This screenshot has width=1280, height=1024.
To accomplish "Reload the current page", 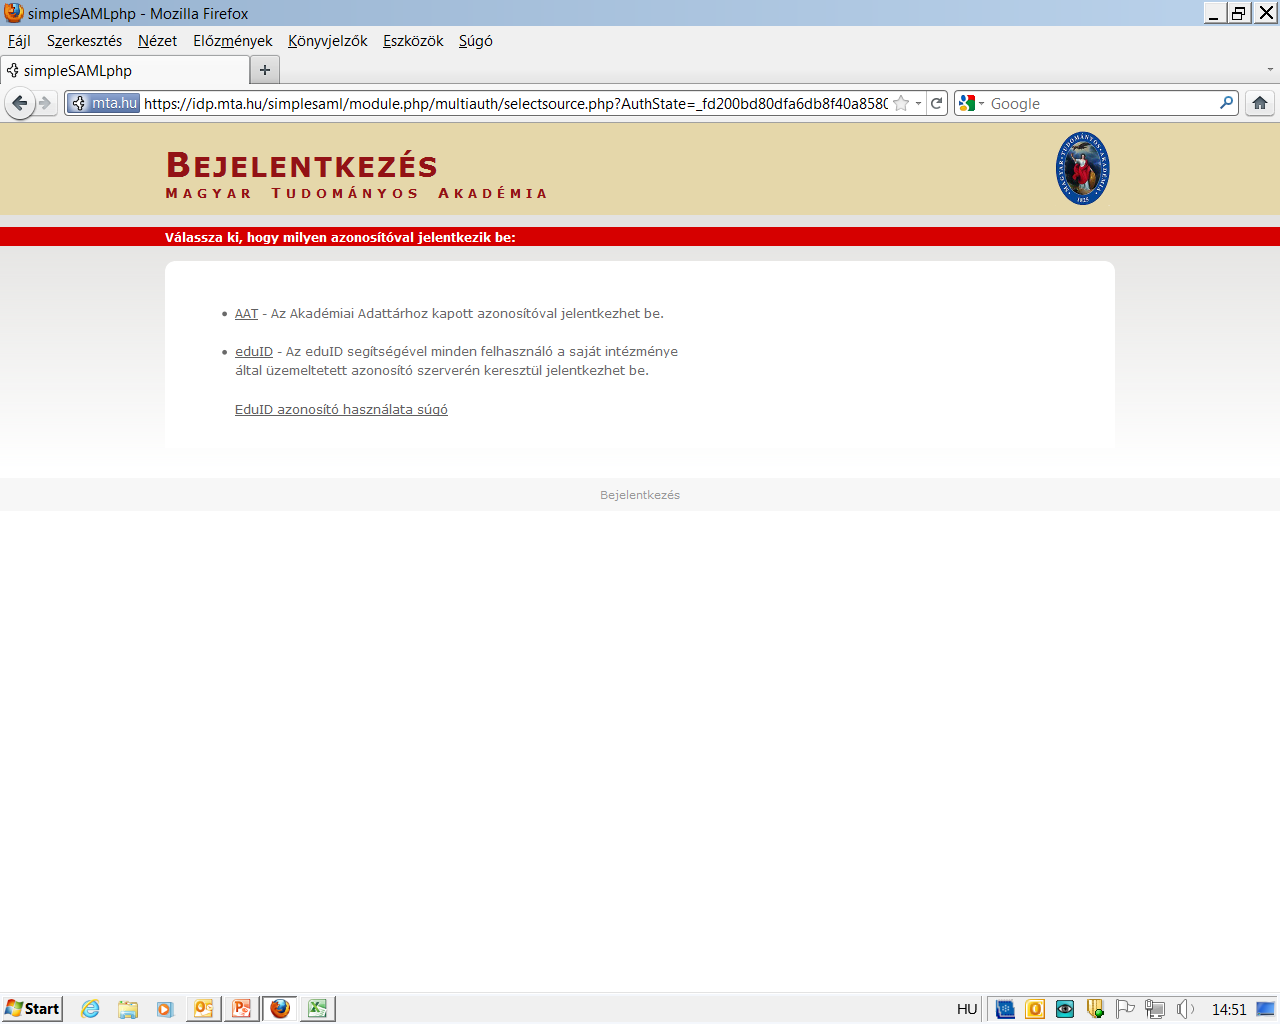I will [x=937, y=103].
